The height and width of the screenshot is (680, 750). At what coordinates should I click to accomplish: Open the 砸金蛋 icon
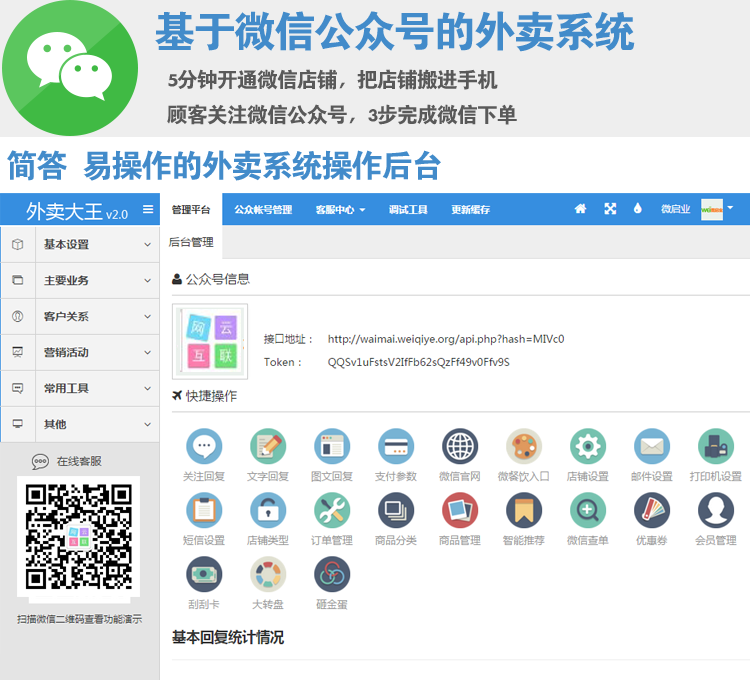tap(332, 574)
